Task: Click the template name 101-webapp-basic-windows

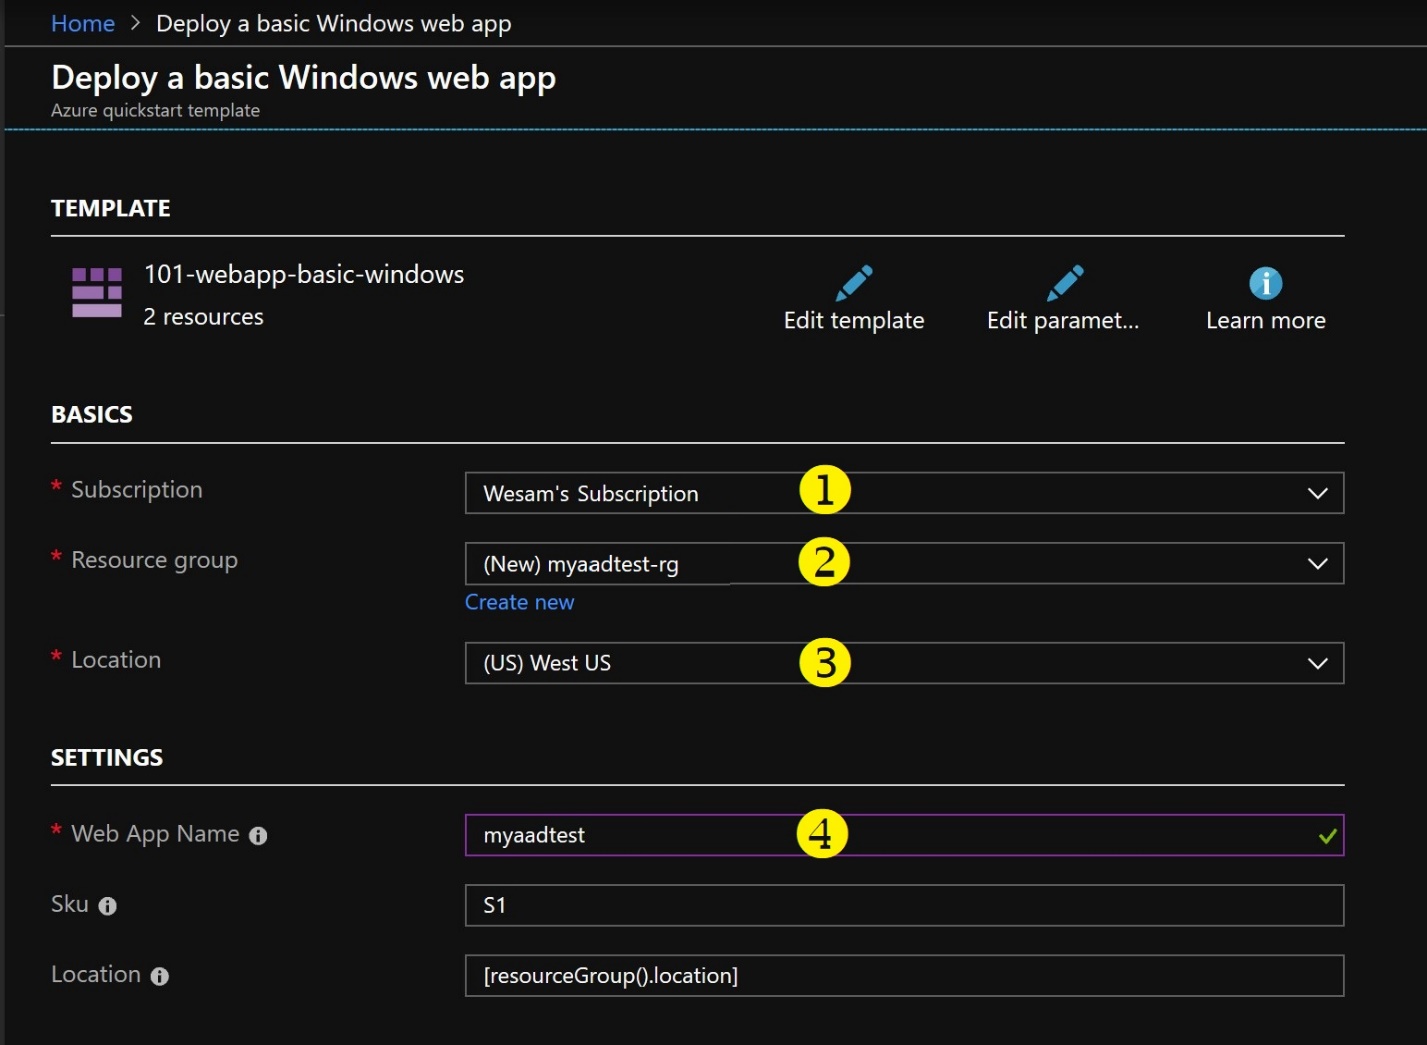Action: tap(304, 274)
